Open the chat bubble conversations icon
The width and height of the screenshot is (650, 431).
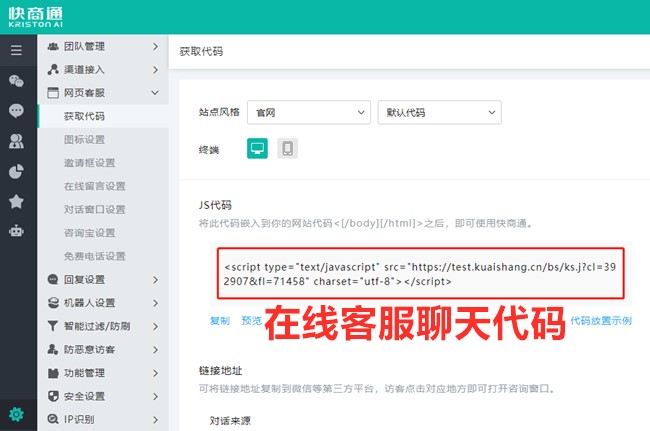coord(16,110)
